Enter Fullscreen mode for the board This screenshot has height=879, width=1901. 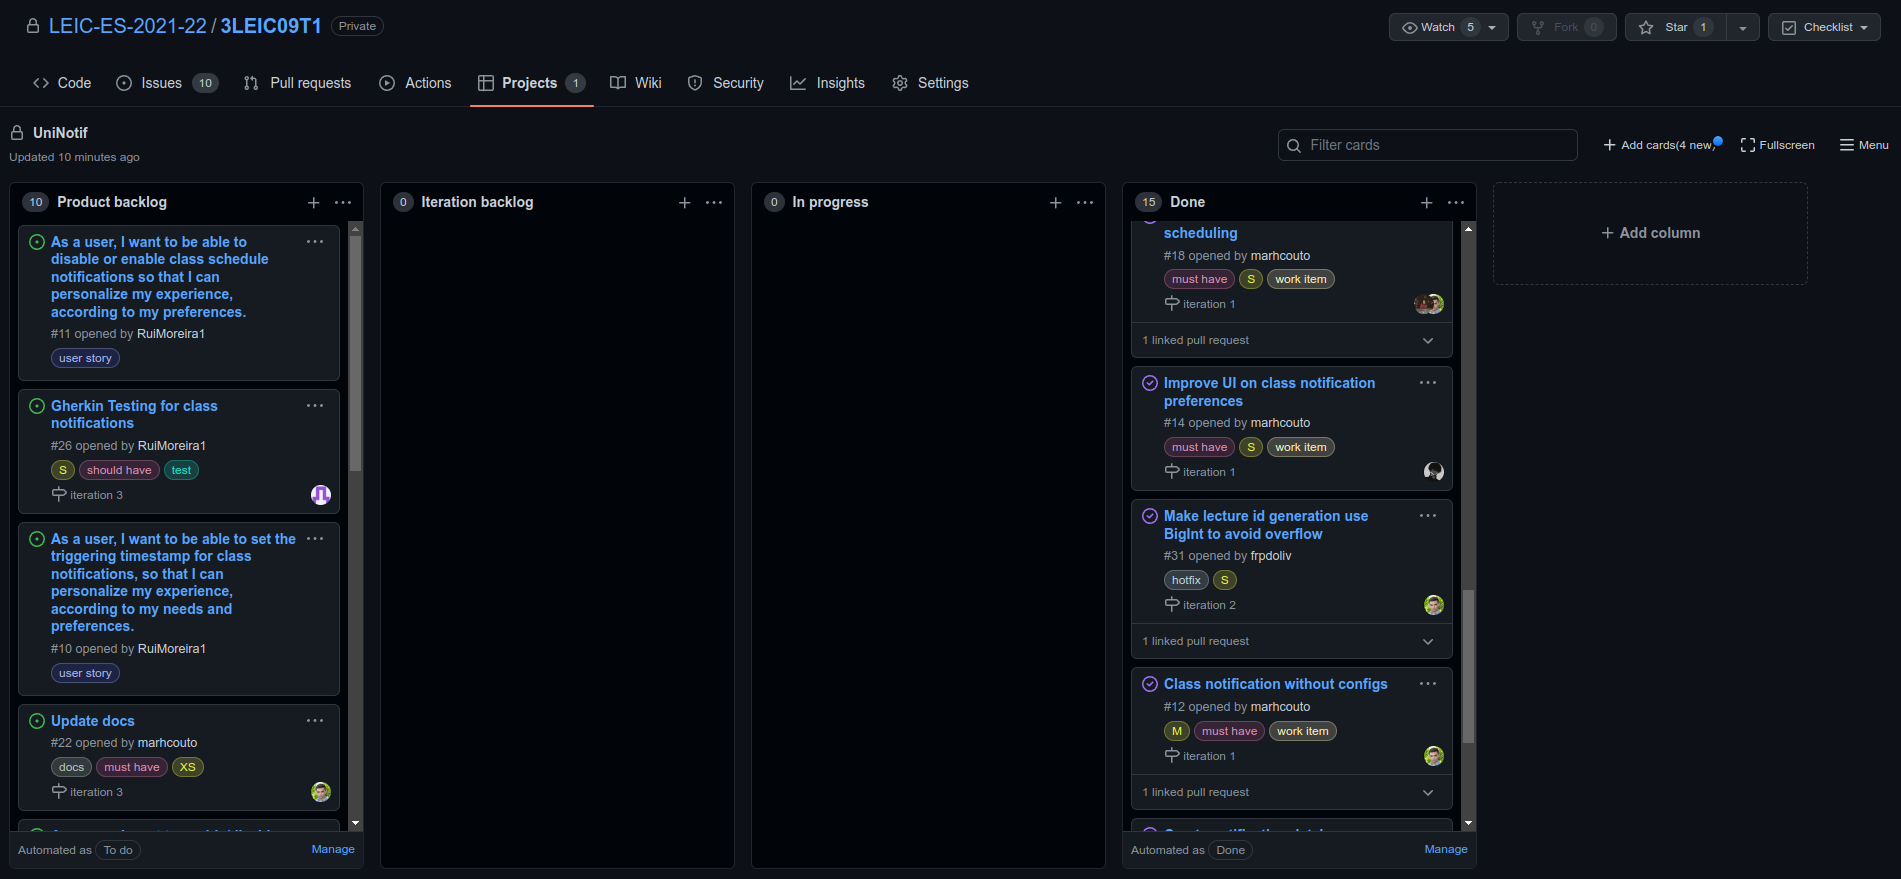click(1777, 145)
